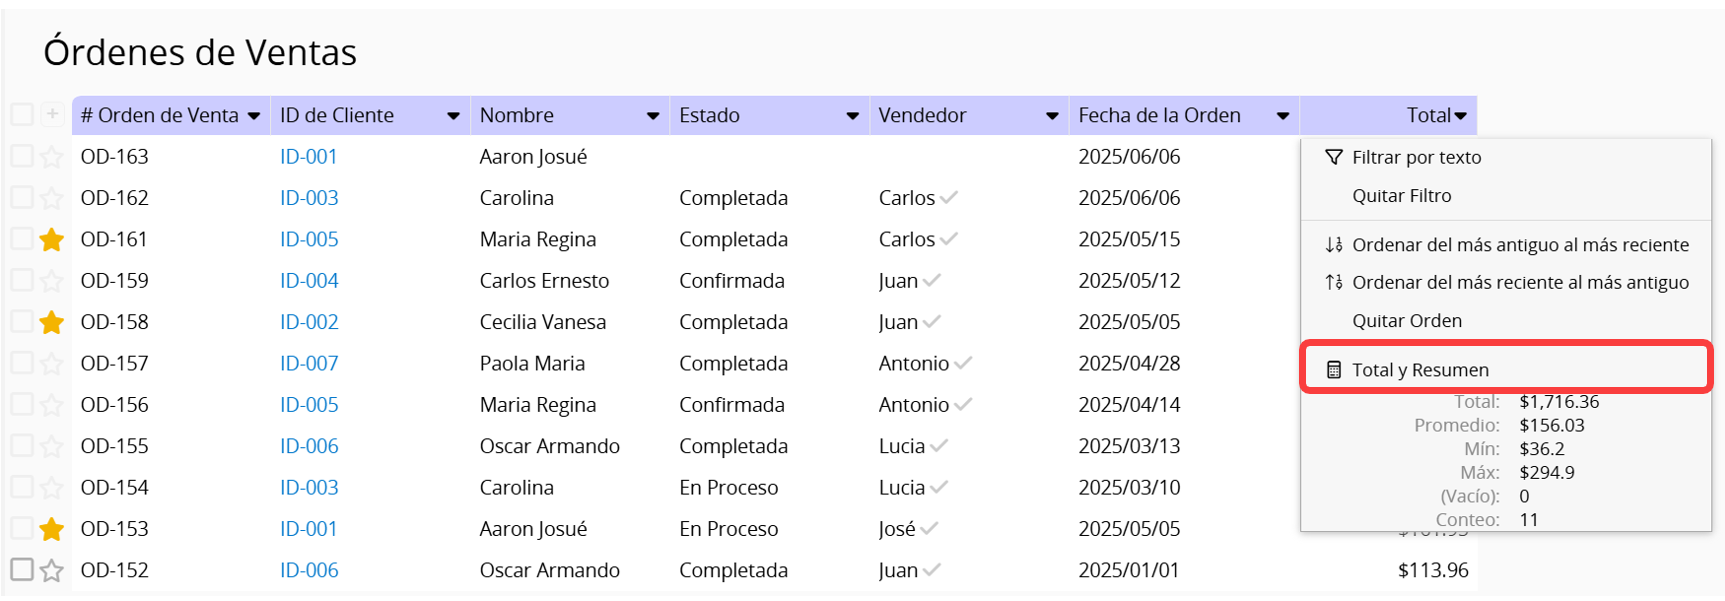This screenshot has height=601, width=1725.
Task: Select Quitar Orden menu option
Action: (1406, 321)
